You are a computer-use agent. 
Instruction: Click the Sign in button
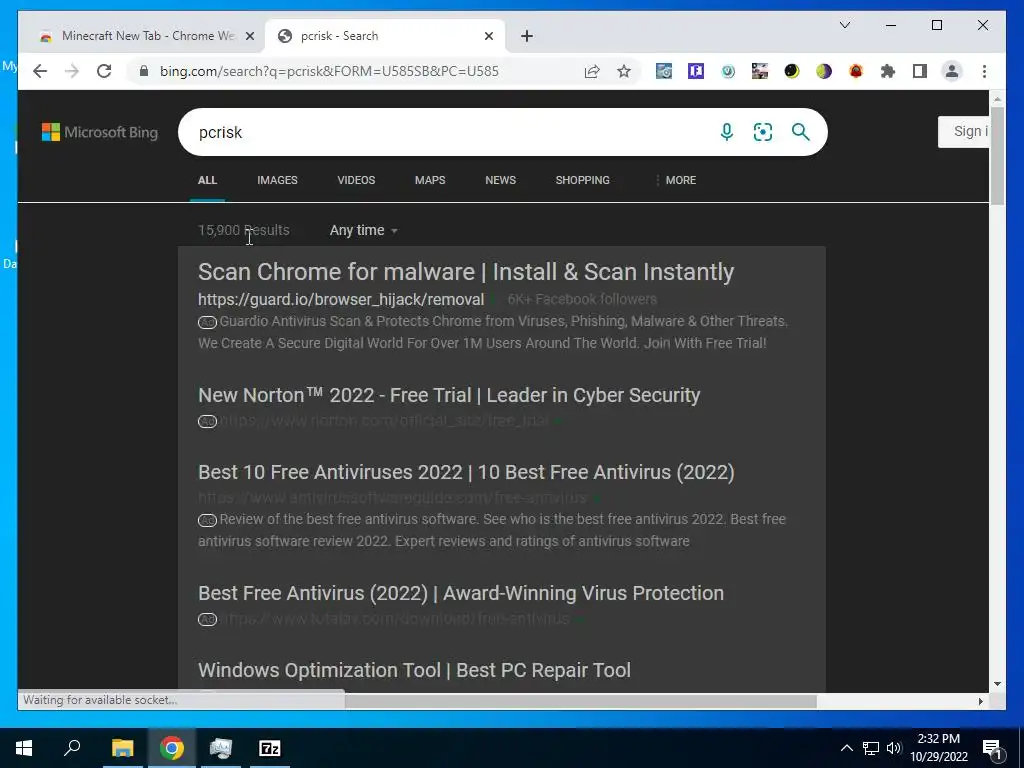(964, 132)
